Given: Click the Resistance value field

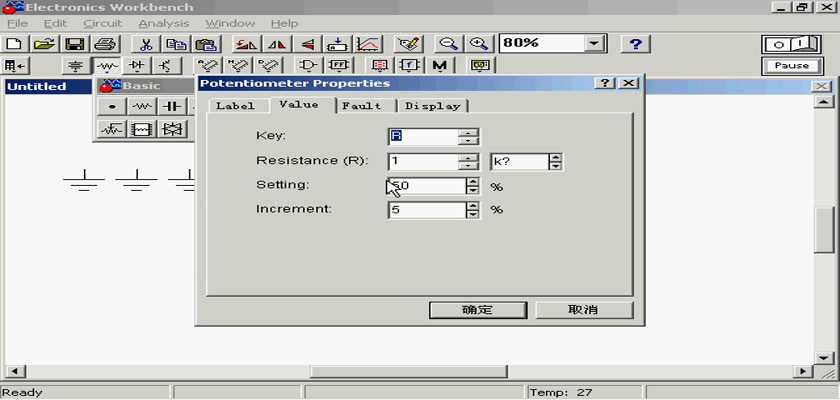Looking at the screenshot, I should pyautogui.click(x=423, y=162).
